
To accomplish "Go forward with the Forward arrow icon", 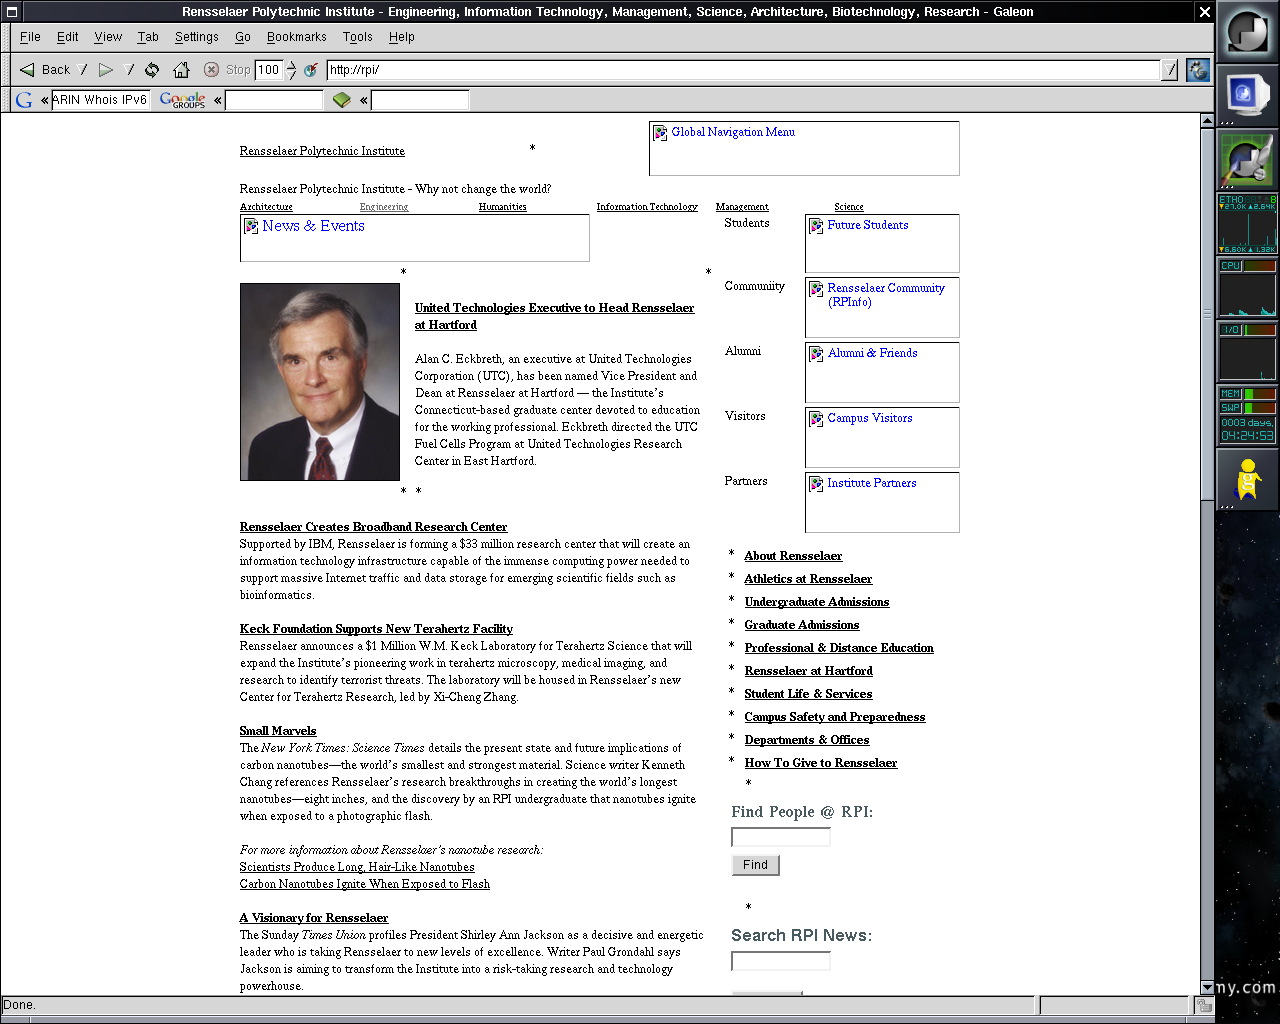I will point(106,70).
